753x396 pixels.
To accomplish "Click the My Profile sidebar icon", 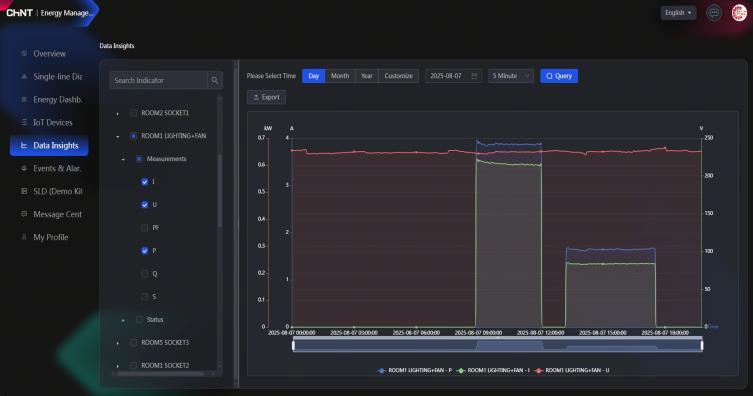I will (x=24, y=237).
